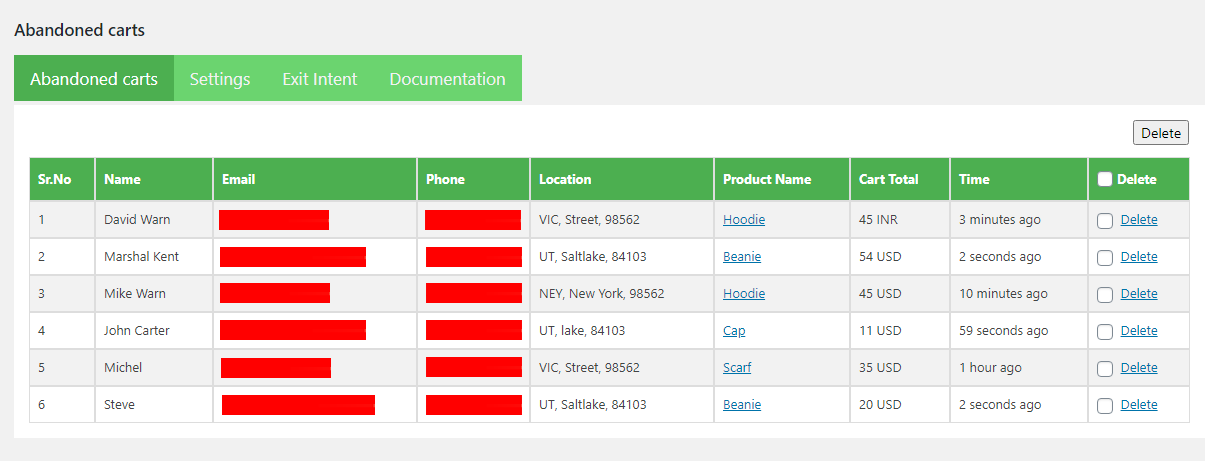
Task: Click the Cart Total column header
Action: tap(900, 179)
